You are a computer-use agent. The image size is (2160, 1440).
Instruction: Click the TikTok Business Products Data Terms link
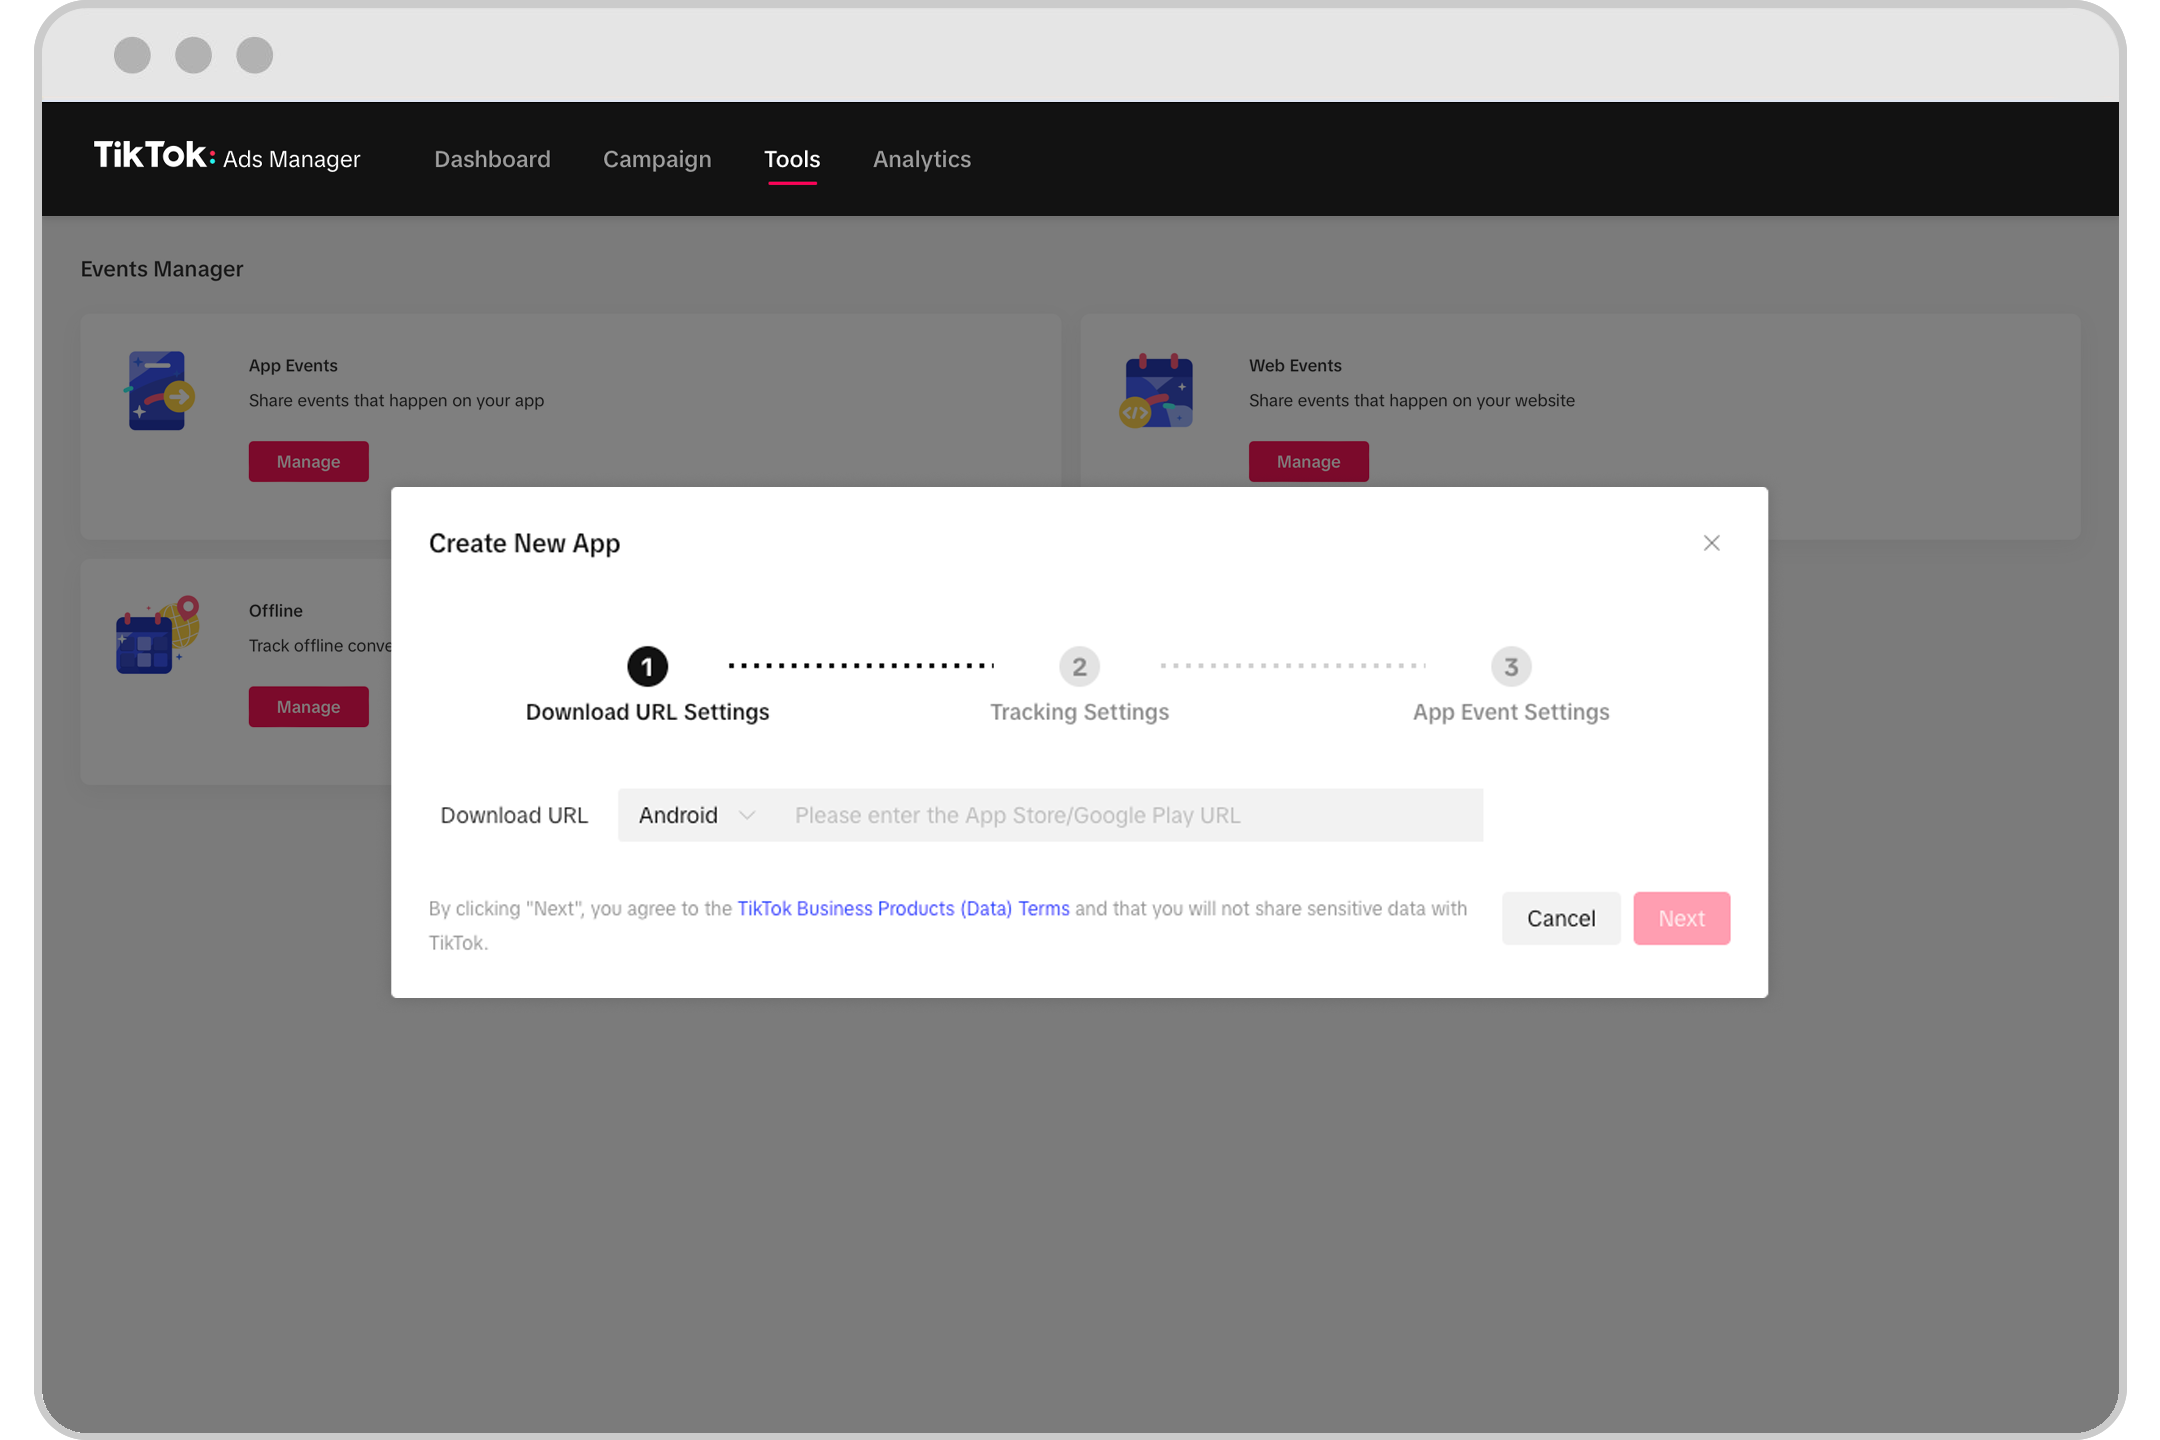903,908
